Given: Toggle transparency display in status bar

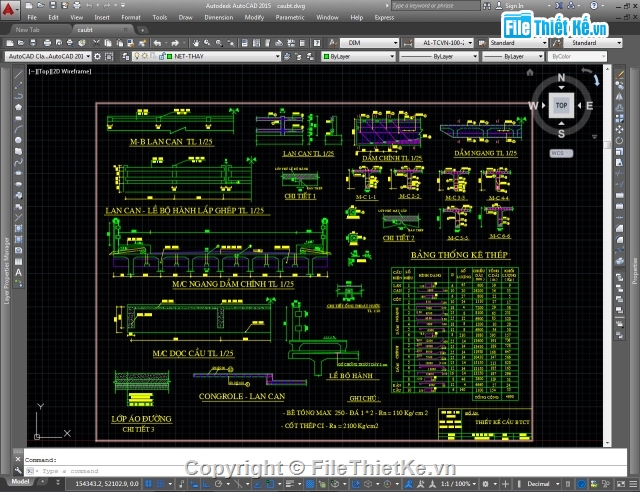Looking at the screenshot, I should [310, 484].
